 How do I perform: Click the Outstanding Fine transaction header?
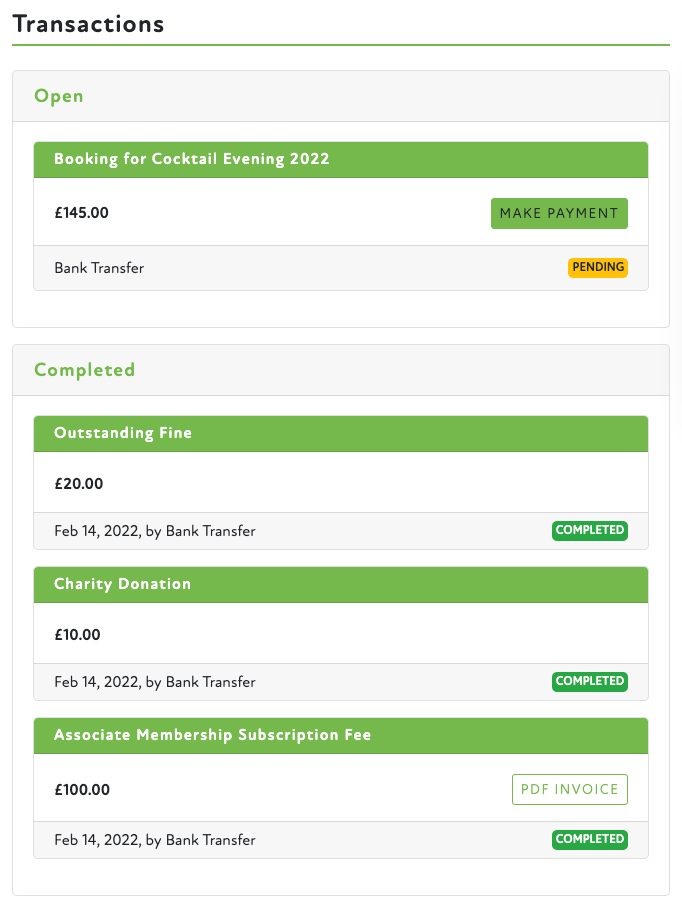tap(123, 433)
